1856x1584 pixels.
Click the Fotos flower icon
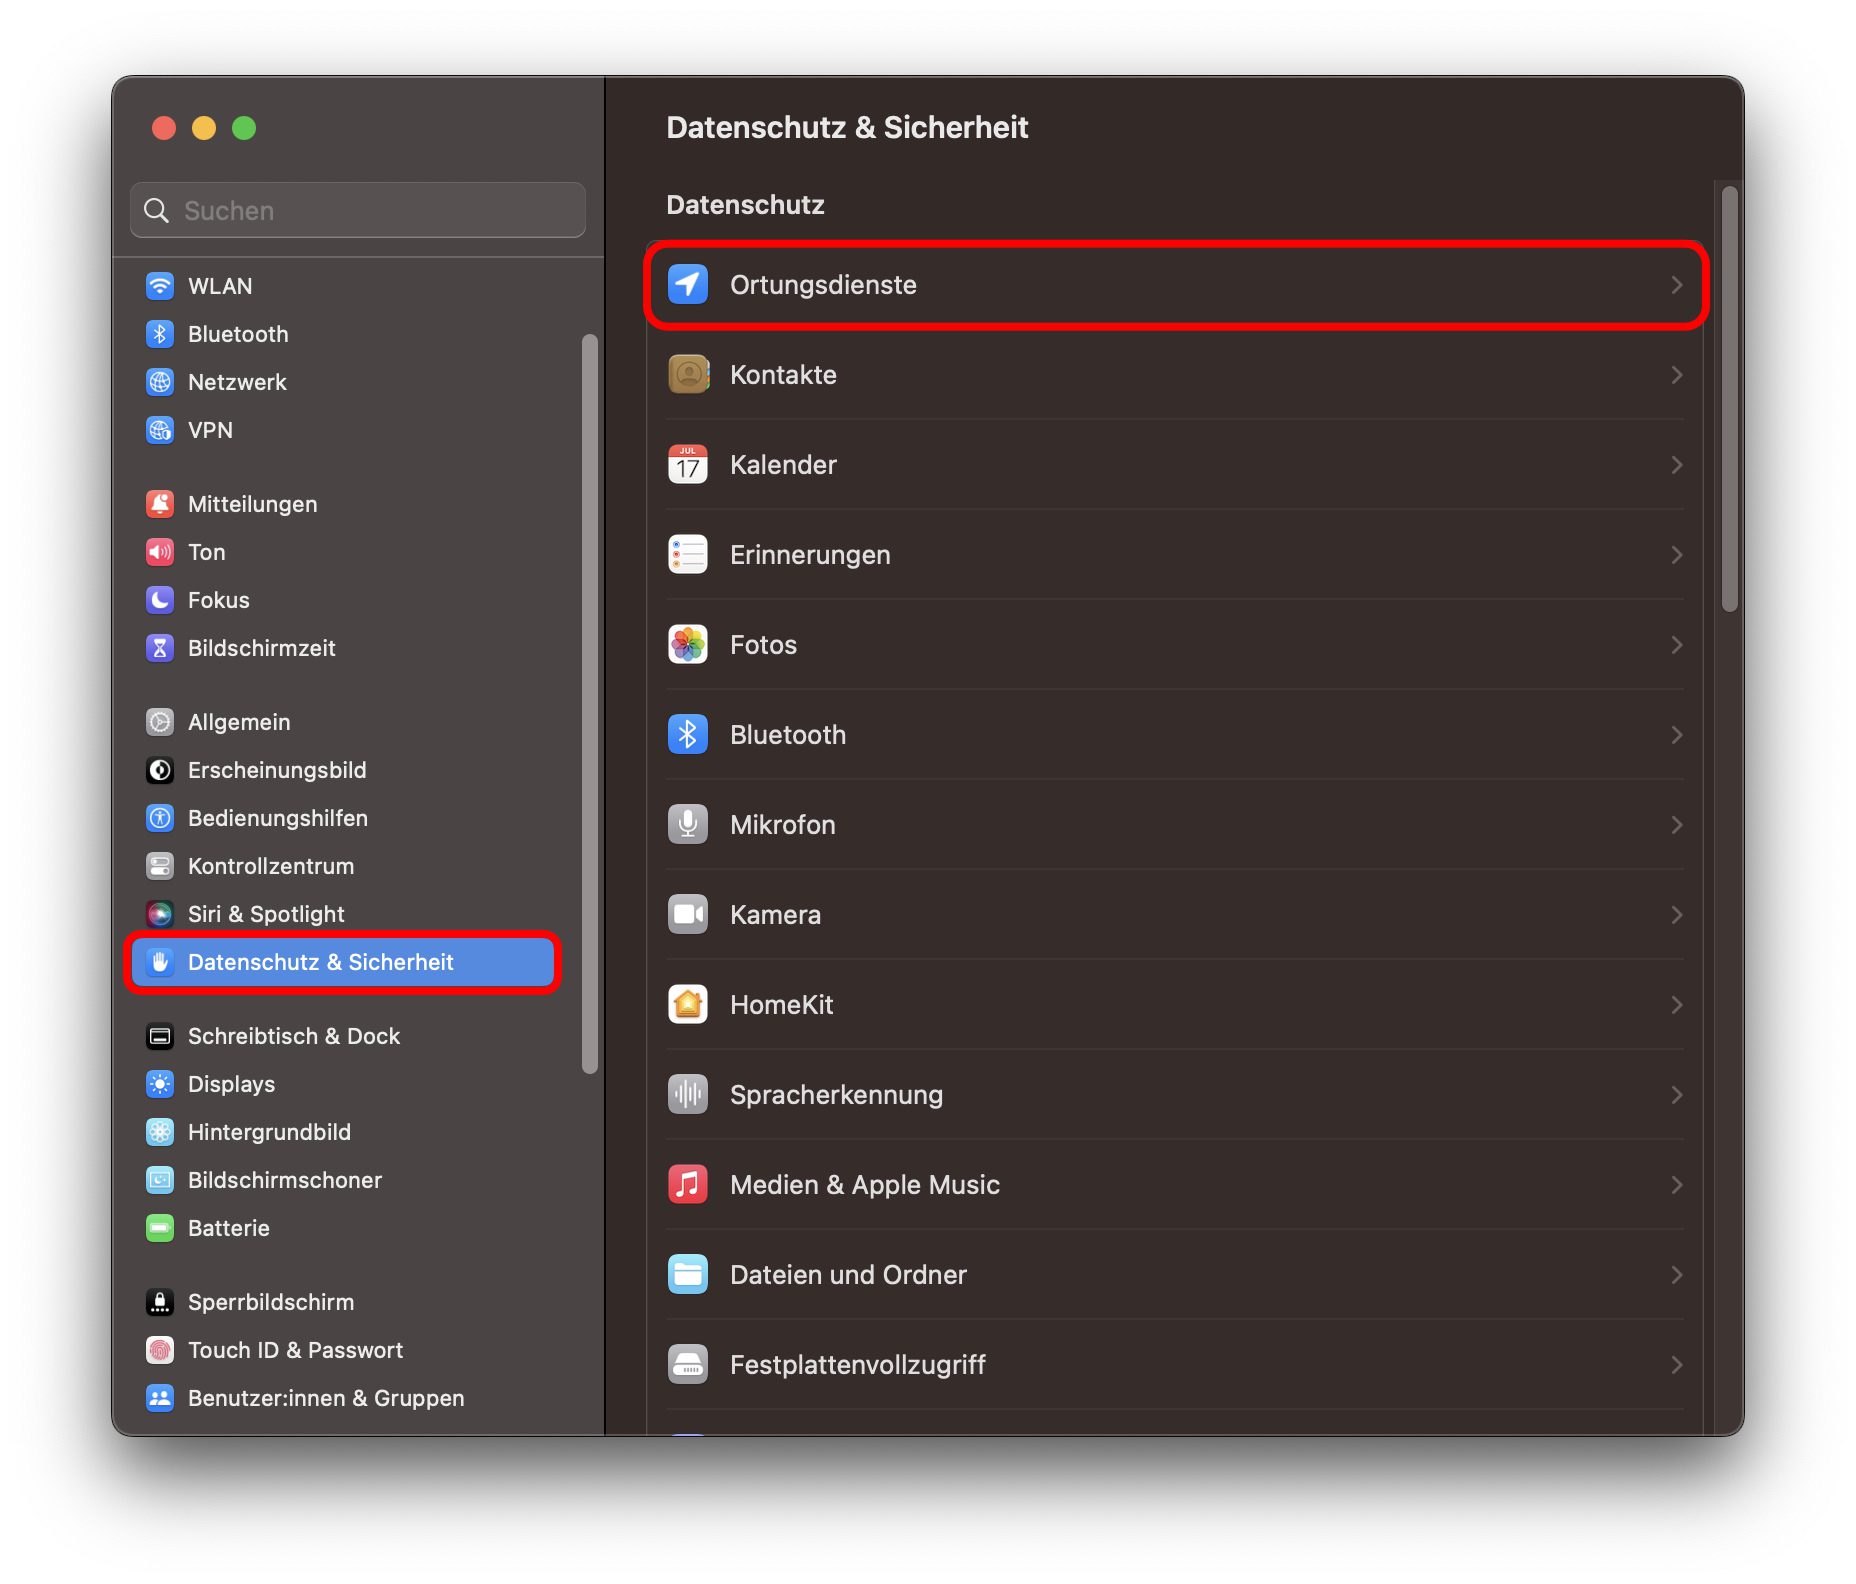pyautogui.click(x=688, y=645)
